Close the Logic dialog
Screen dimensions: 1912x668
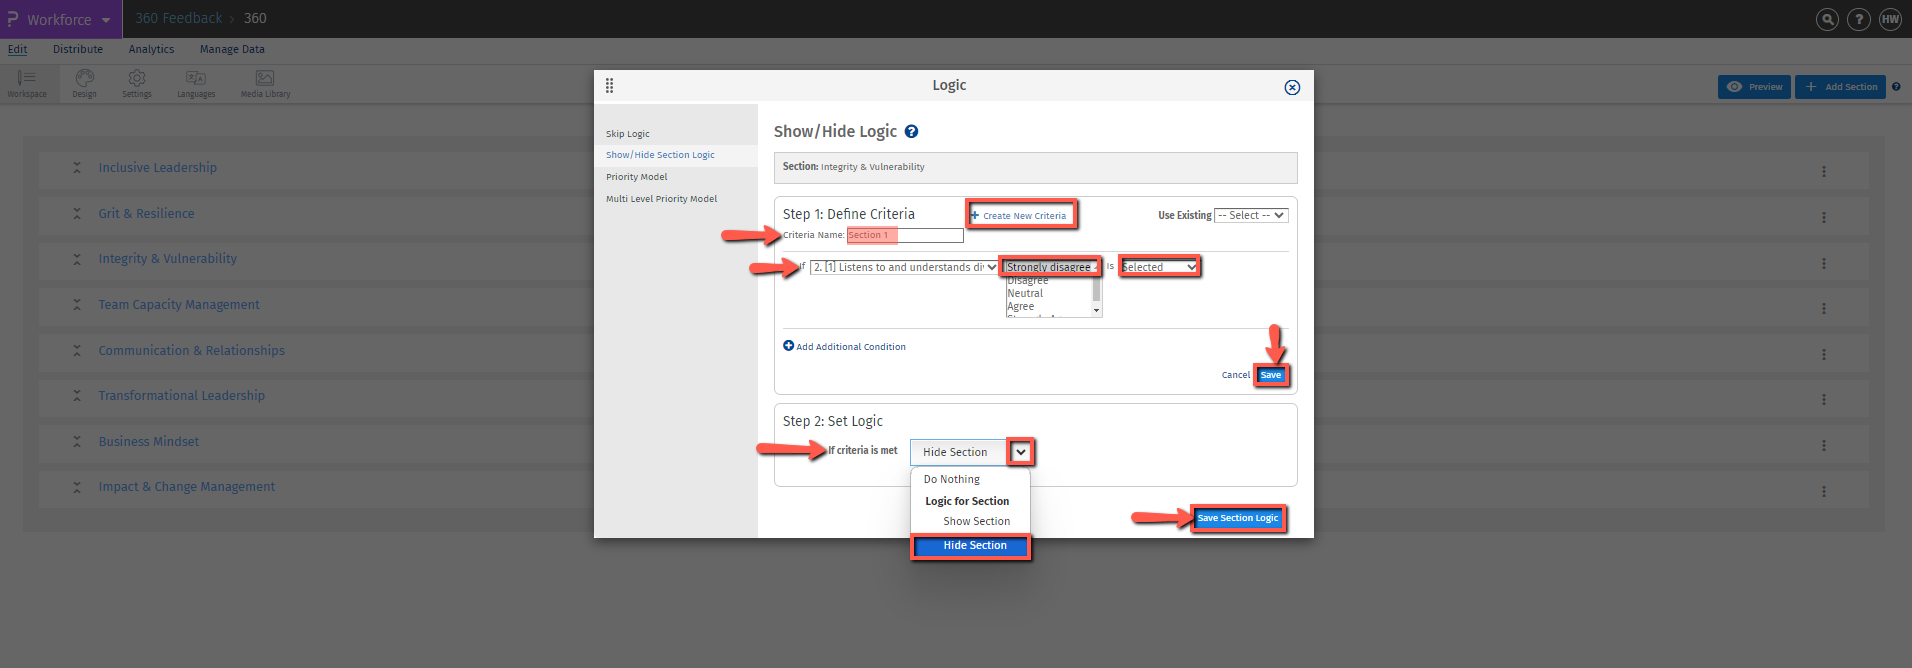tap(1292, 87)
